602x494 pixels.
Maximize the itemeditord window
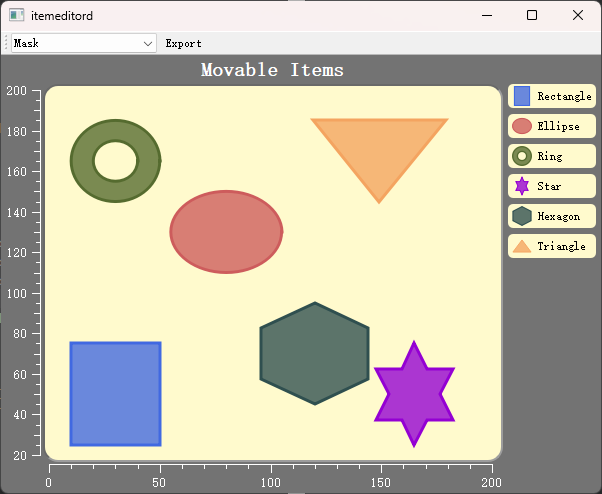click(x=532, y=15)
